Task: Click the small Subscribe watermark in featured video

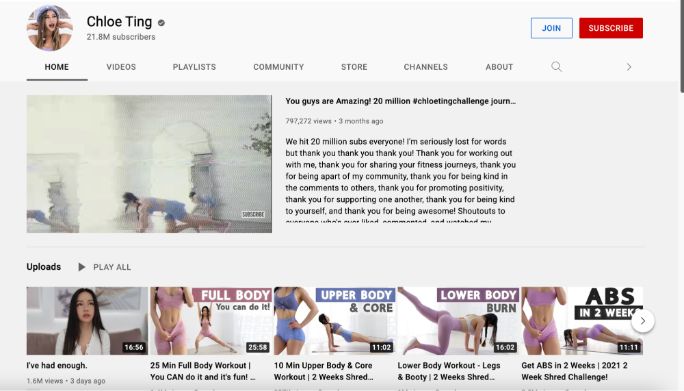Action: 253,214
